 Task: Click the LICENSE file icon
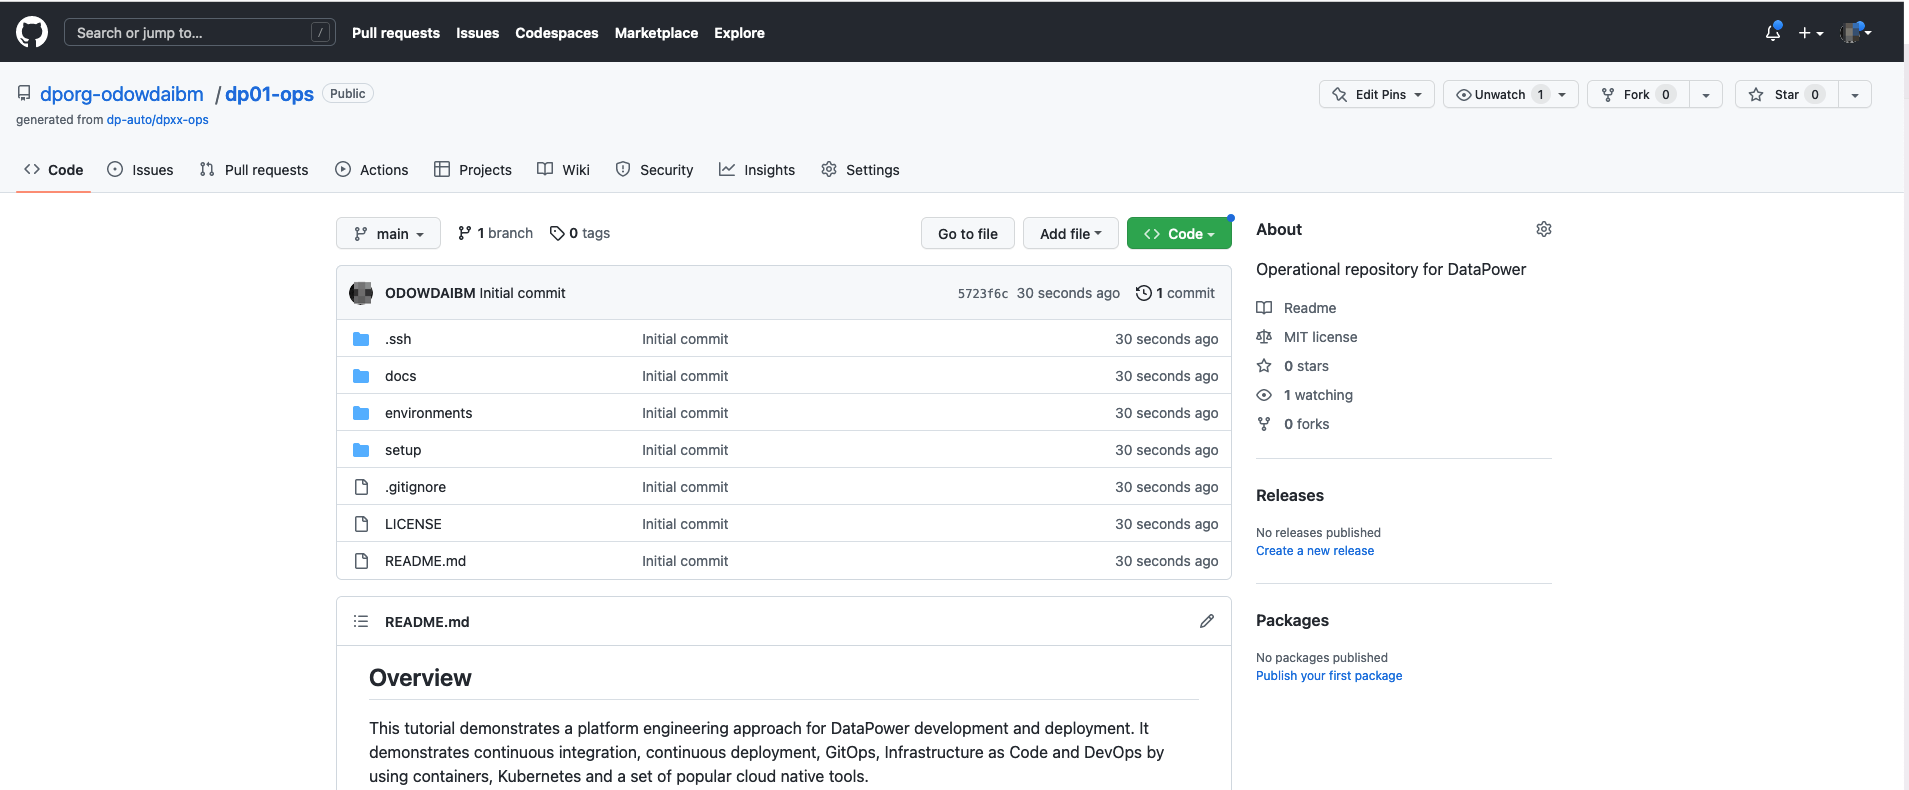pos(362,524)
